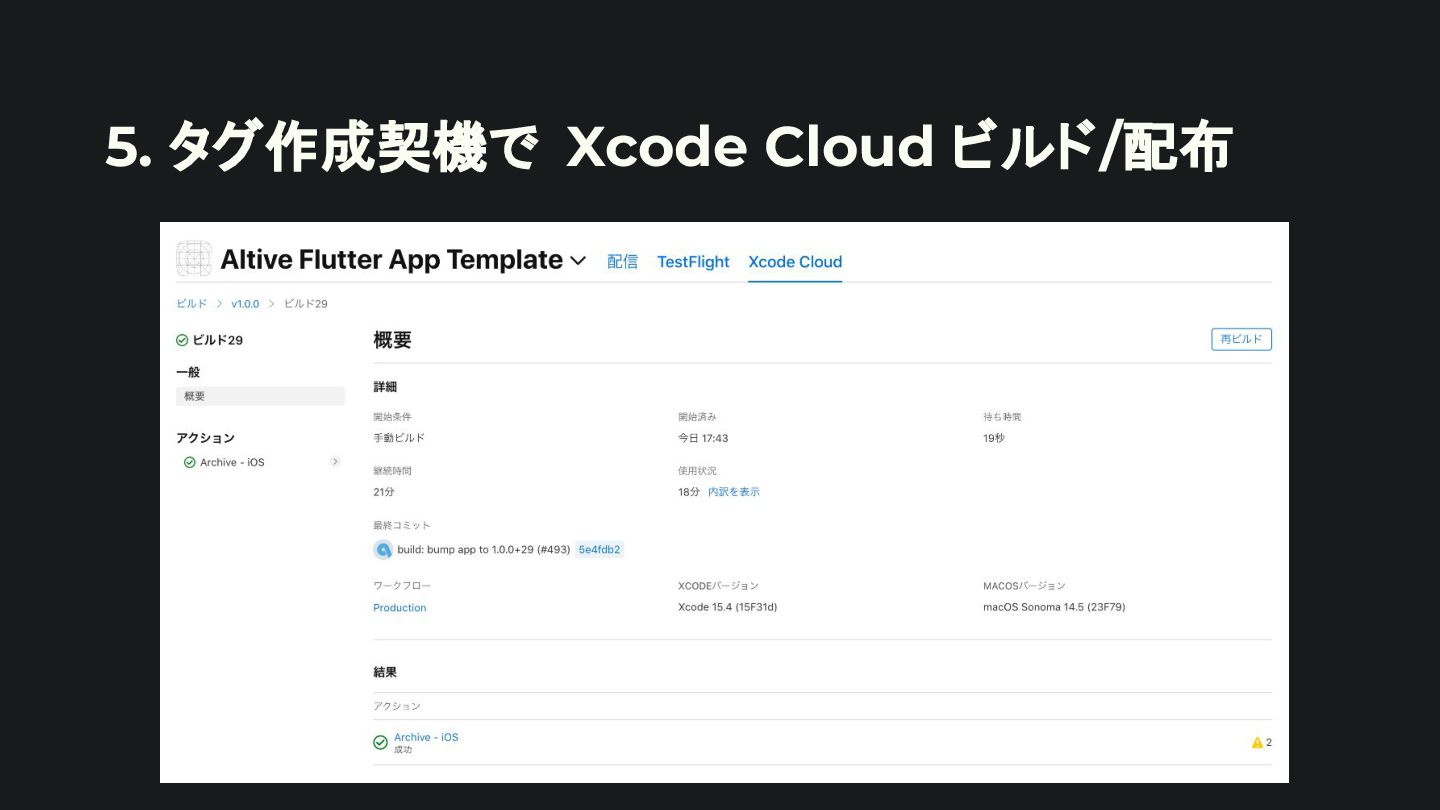Click the 再ビルド button
The image size is (1440, 810).
point(1241,339)
